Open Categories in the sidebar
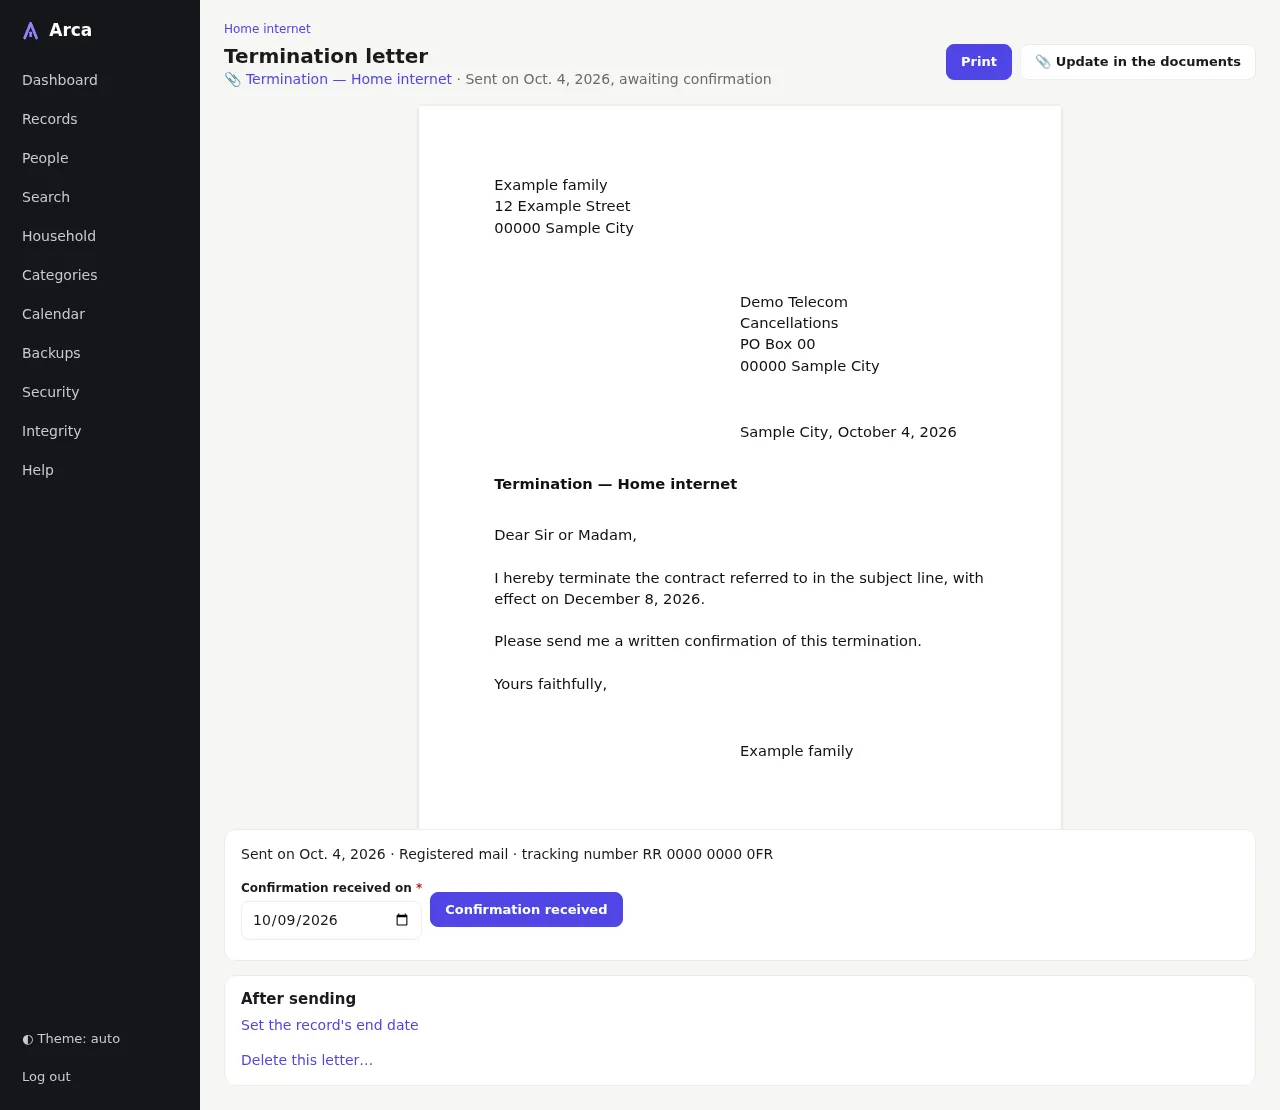Screen dimensions: 1280x1110 click(x=60, y=275)
